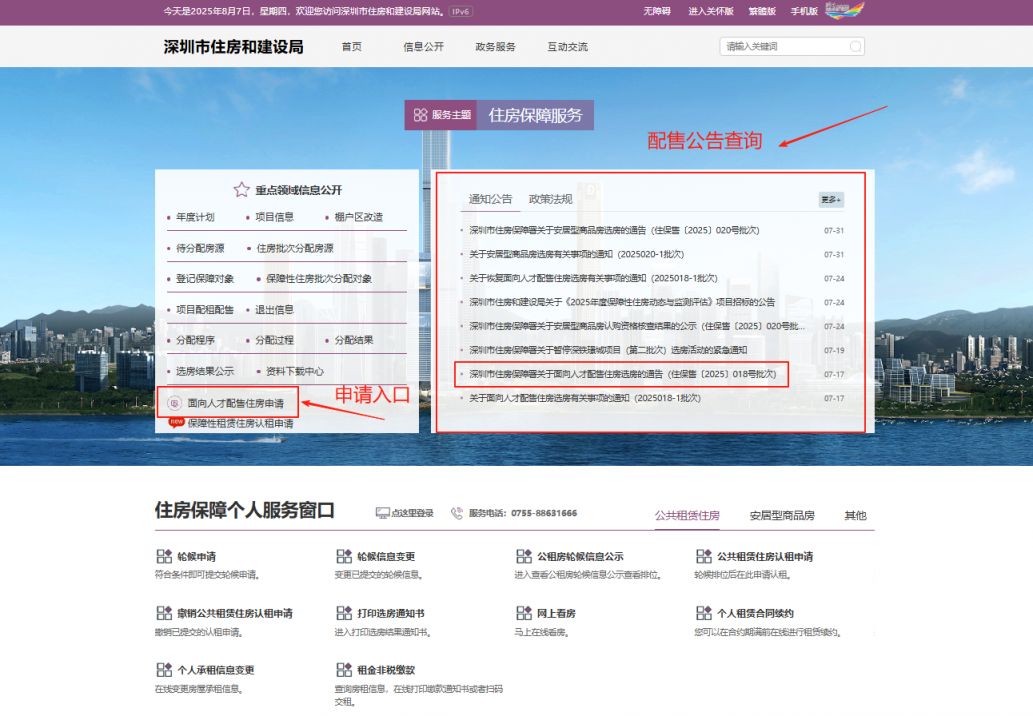Click the star icon beside 重点领域信息公开
Viewport: 1033px width, 716px height.
click(x=241, y=190)
